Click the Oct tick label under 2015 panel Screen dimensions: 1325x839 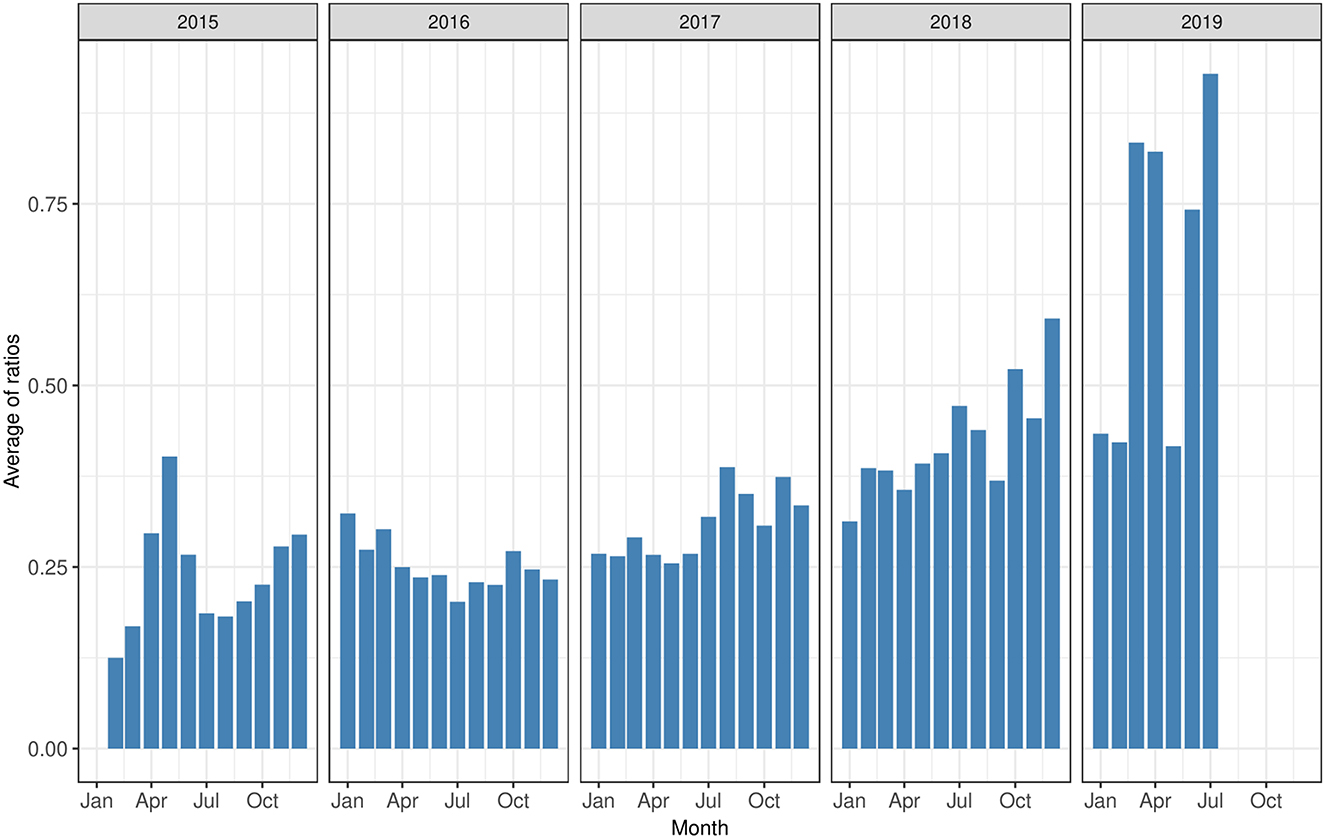262,802
